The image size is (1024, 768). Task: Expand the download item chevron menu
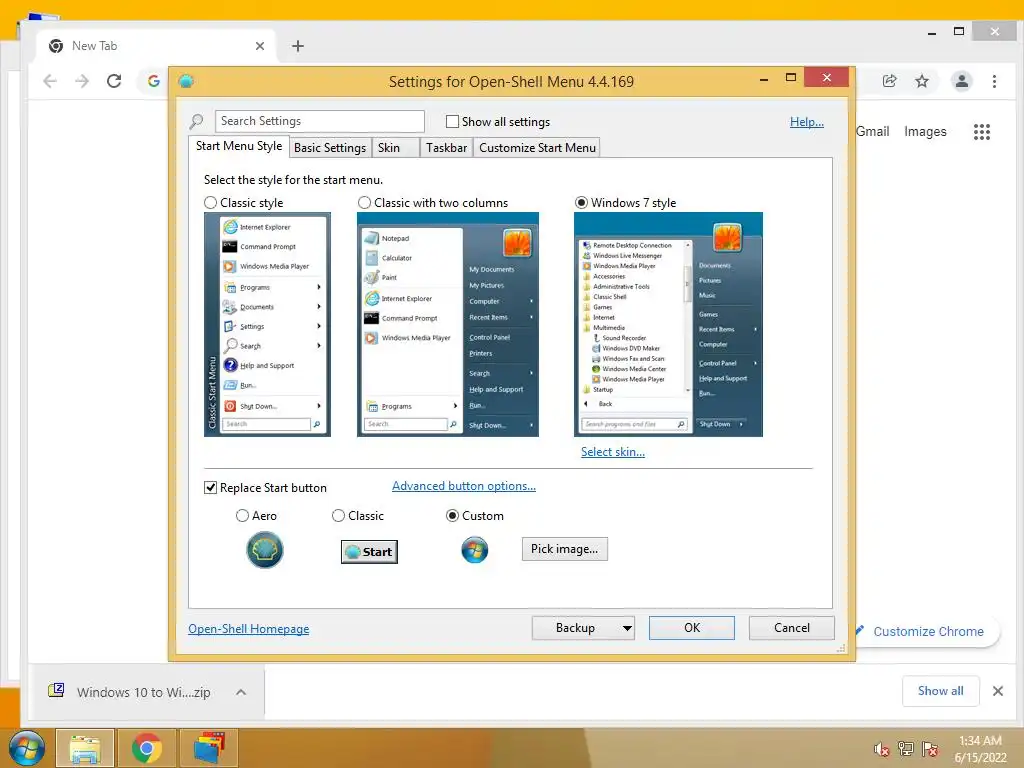(241, 692)
